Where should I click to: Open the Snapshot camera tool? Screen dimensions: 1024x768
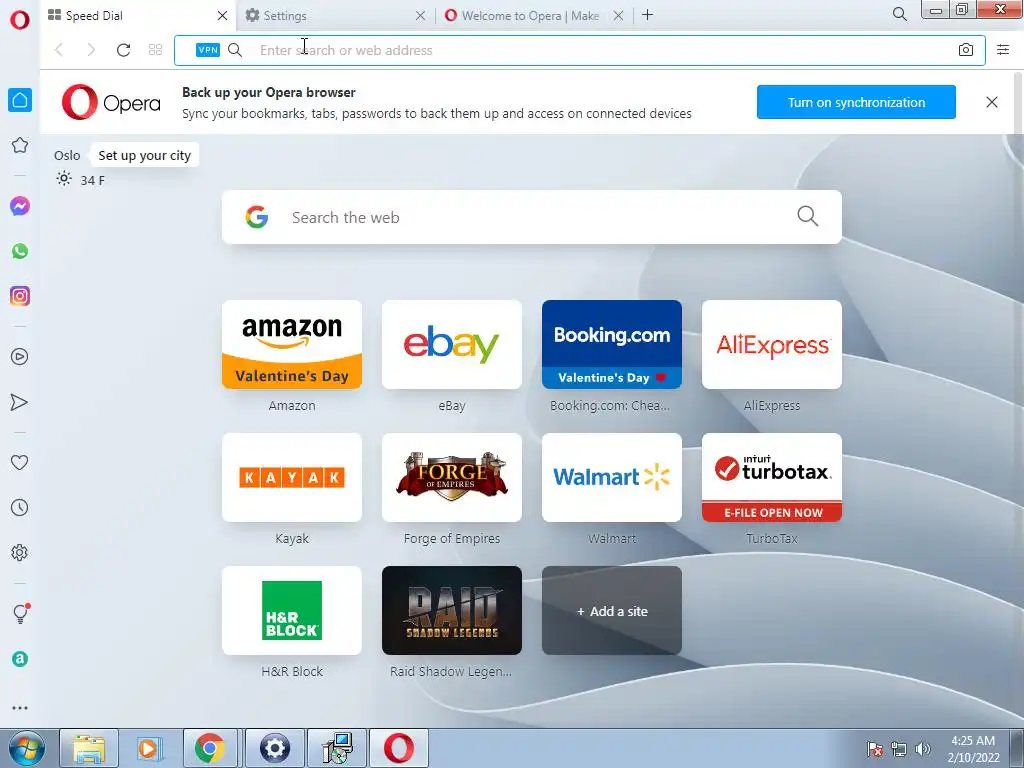(x=966, y=50)
